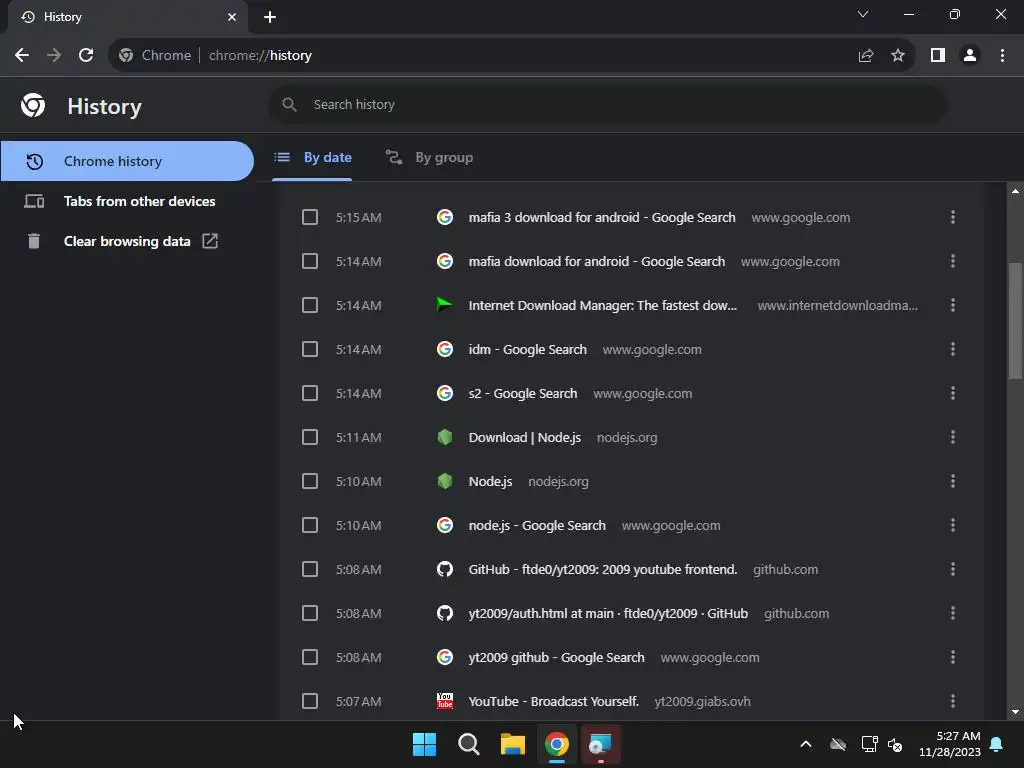Switch to the By group tab
The image size is (1024, 768).
pos(428,157)
